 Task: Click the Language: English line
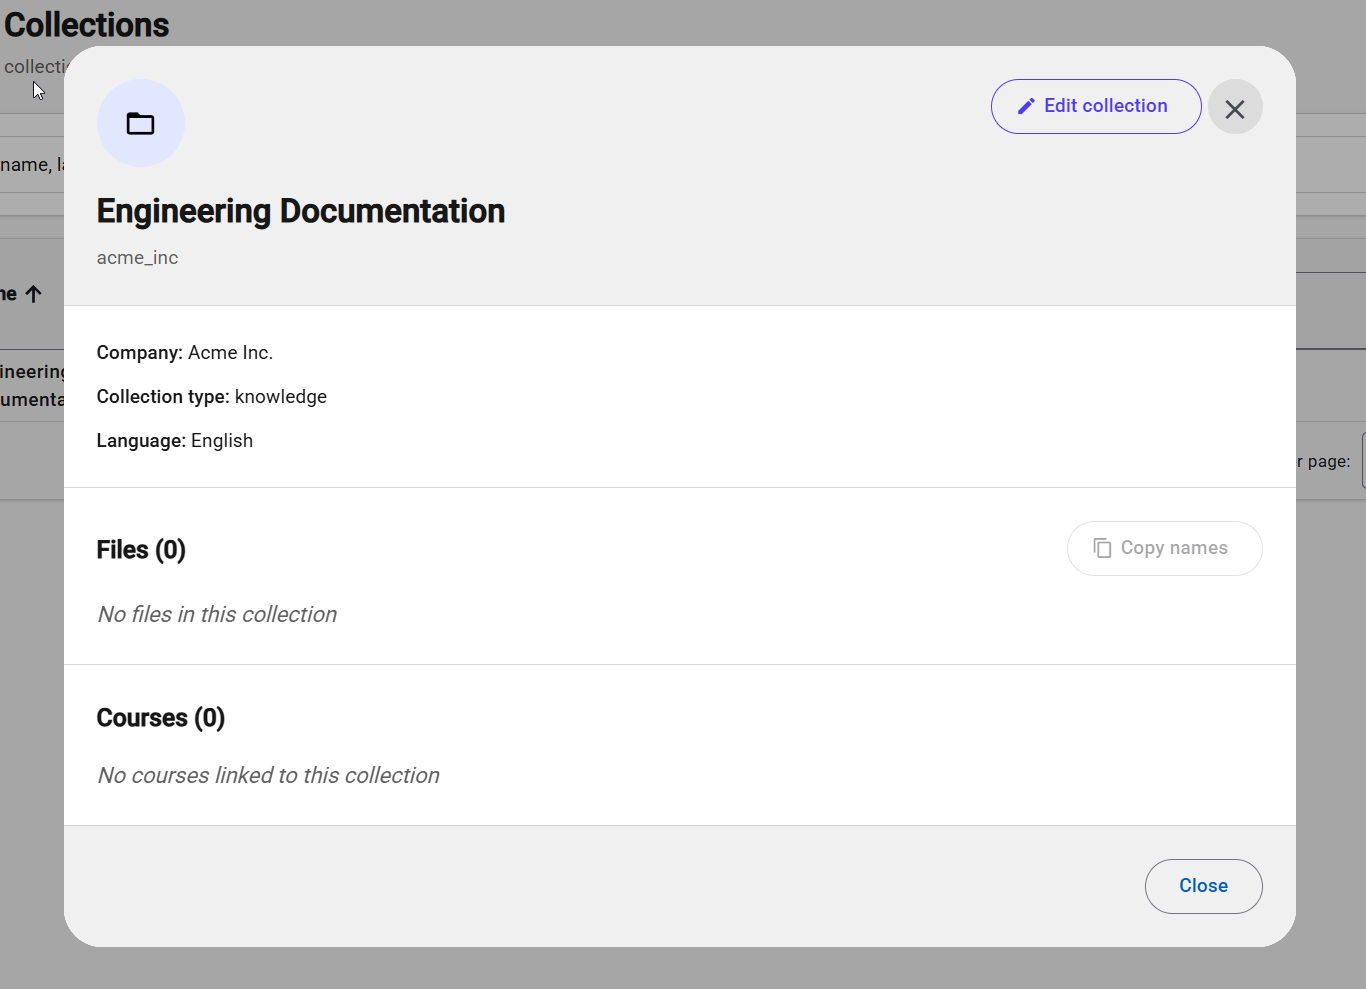(x=175, y=441)
